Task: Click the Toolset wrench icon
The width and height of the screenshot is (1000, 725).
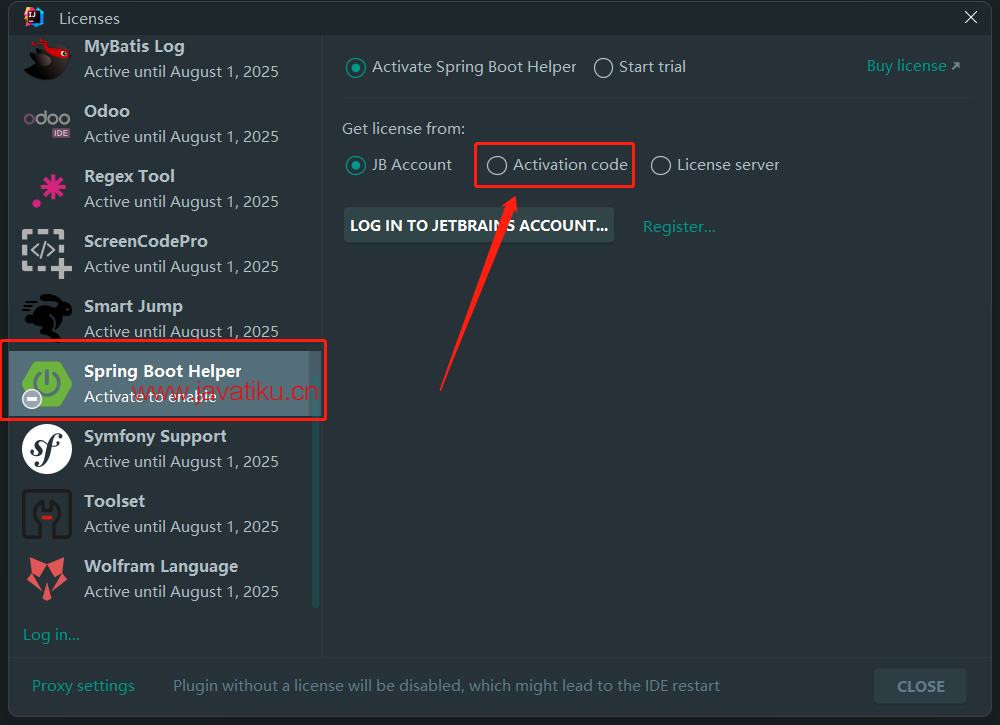Action: [47, 514]
